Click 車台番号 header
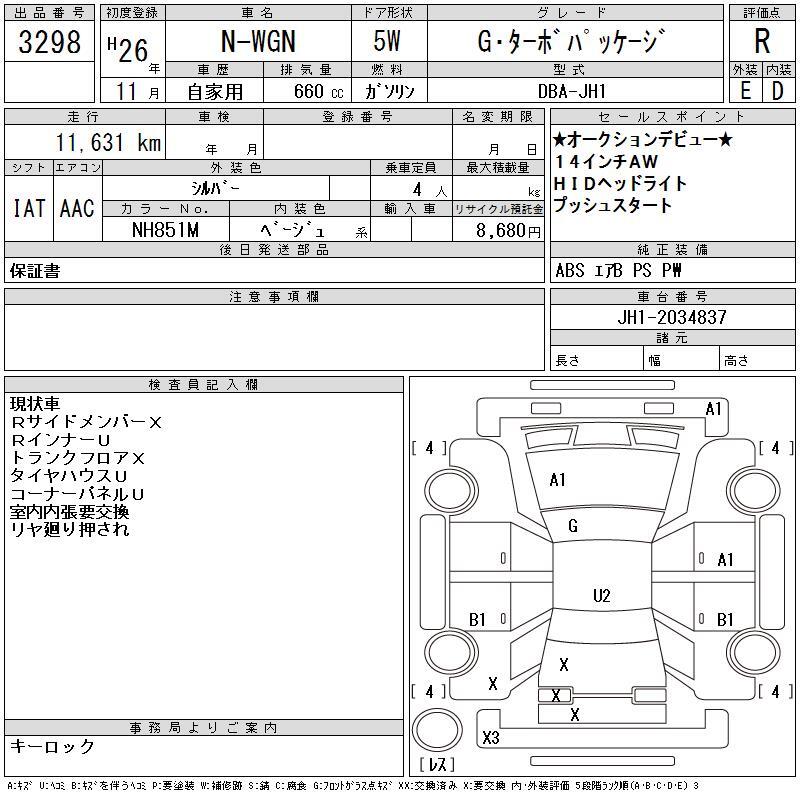The height and width of the screenshot is (800, 800). tap(672, 296)
